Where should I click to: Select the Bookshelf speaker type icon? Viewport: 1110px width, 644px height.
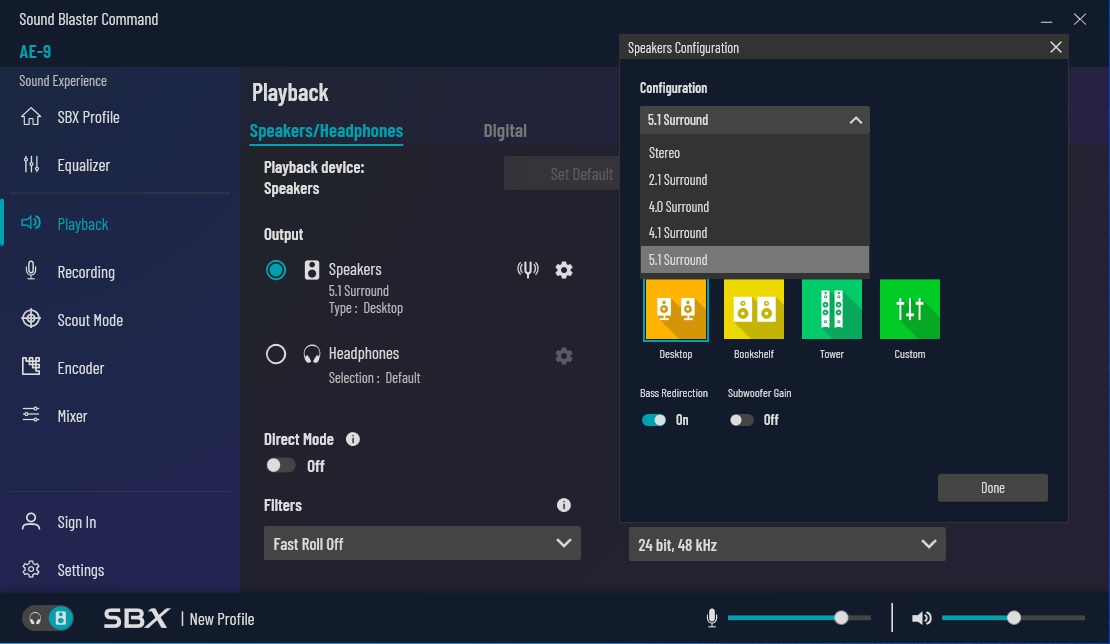(x=754, y=310)
